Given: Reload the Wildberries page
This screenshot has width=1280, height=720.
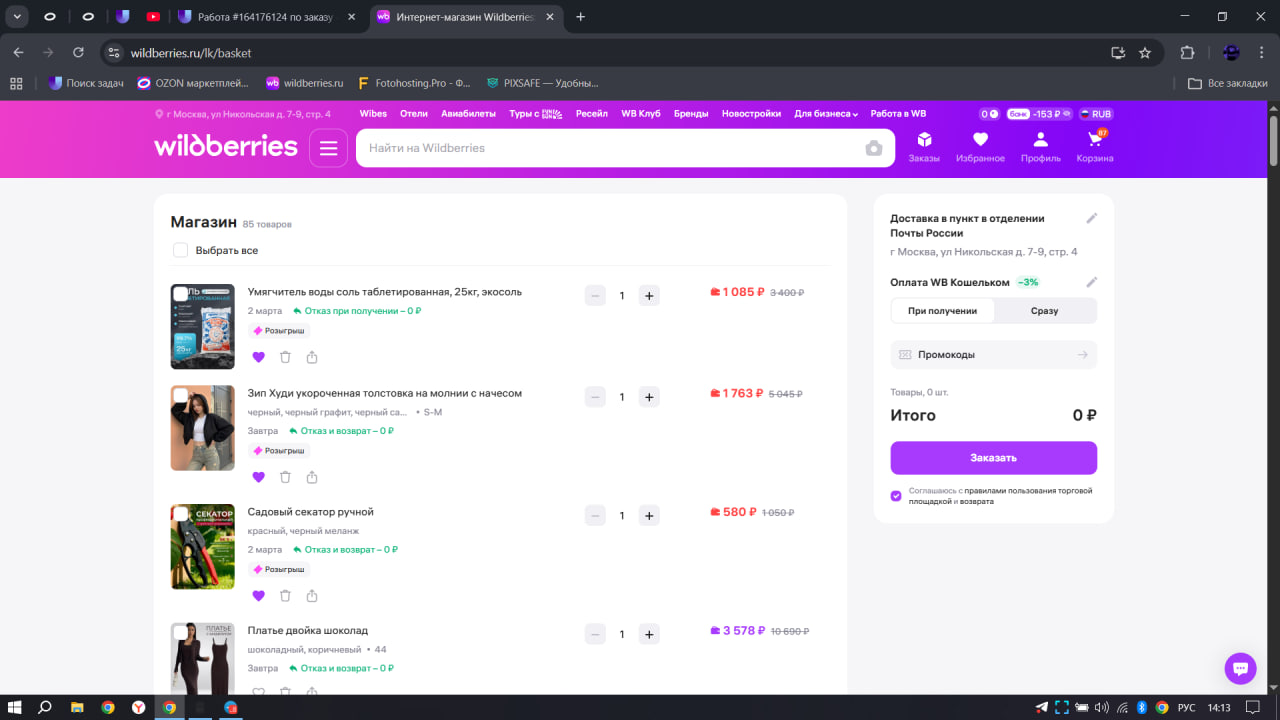Looking at the screenshot, I should [79, 53].
